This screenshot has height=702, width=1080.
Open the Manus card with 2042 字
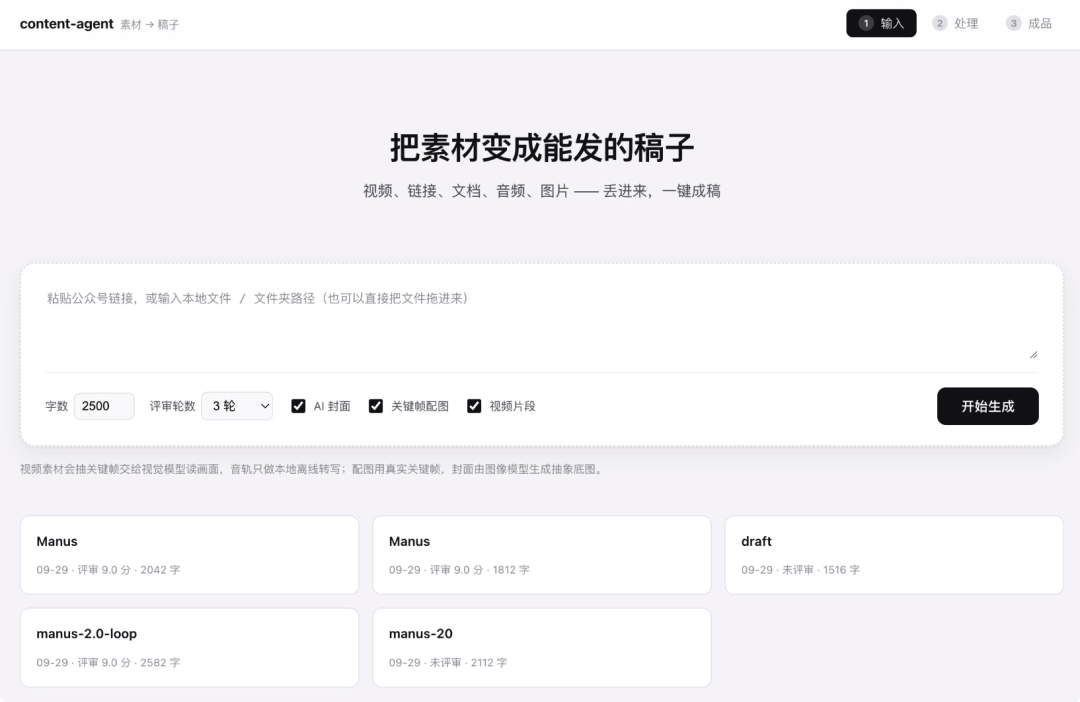coord(189,555)
